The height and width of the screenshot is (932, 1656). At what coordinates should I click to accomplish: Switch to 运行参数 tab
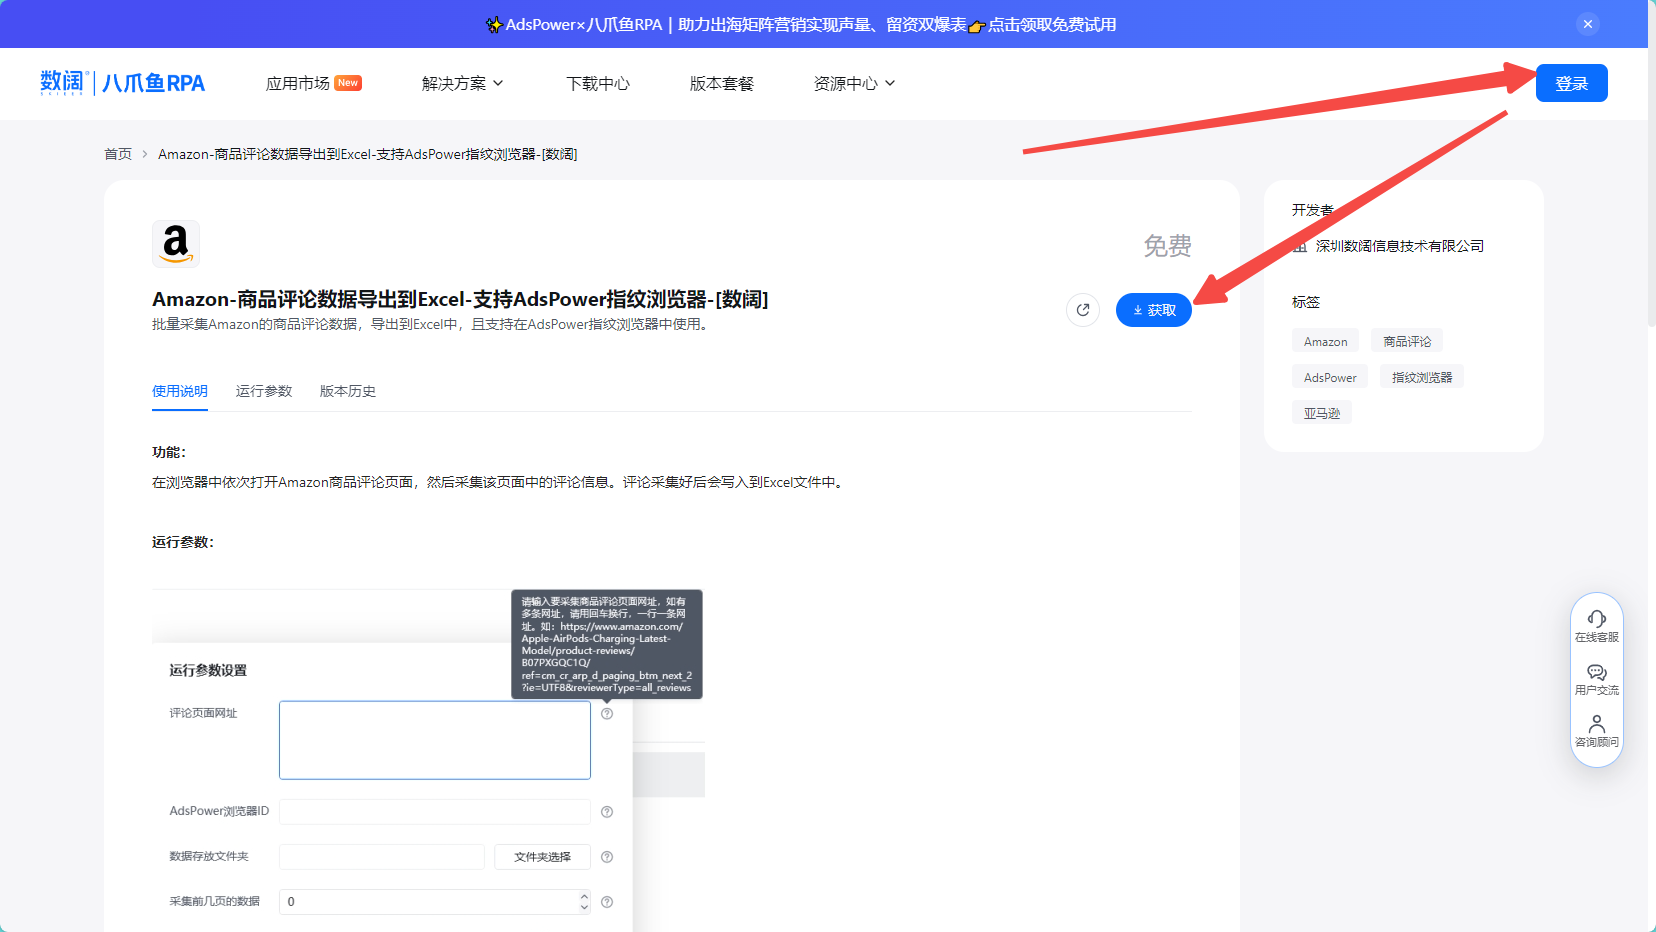tap(264, 391)
